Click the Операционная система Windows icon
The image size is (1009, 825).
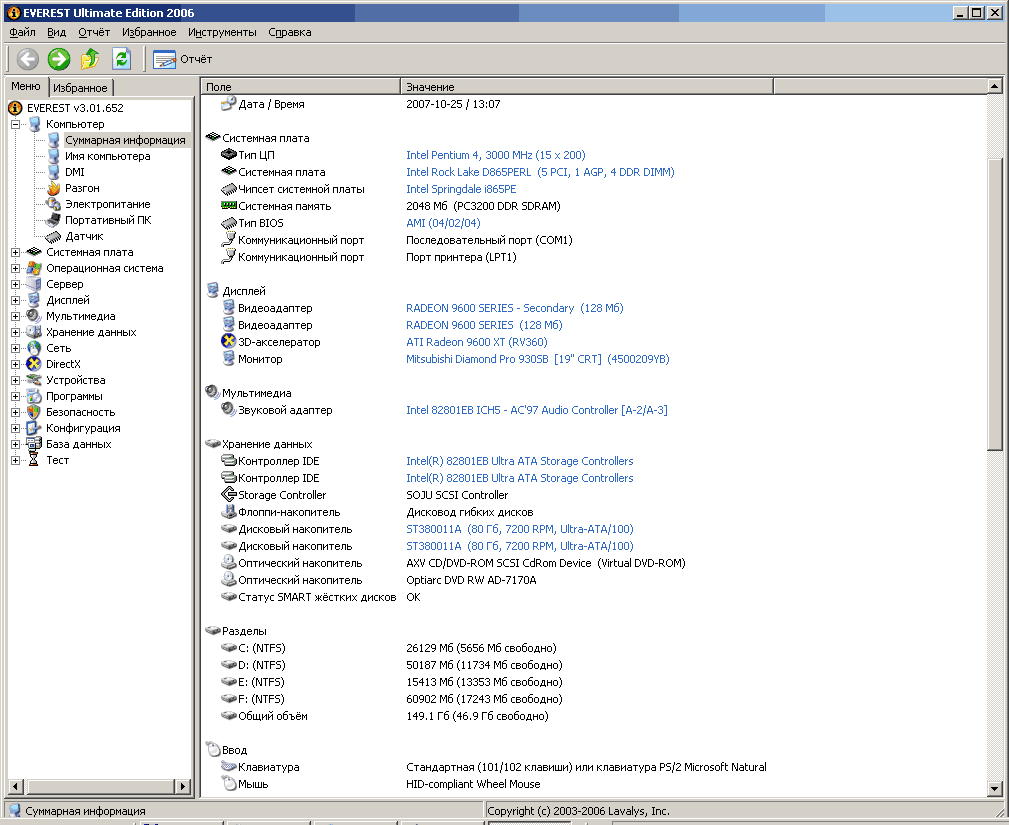[x=34, y=268]
